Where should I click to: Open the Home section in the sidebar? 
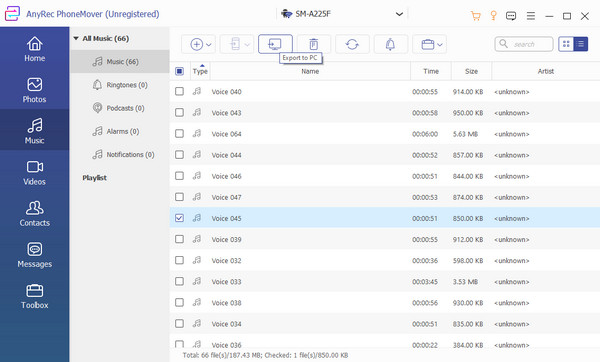pos(34,49)
